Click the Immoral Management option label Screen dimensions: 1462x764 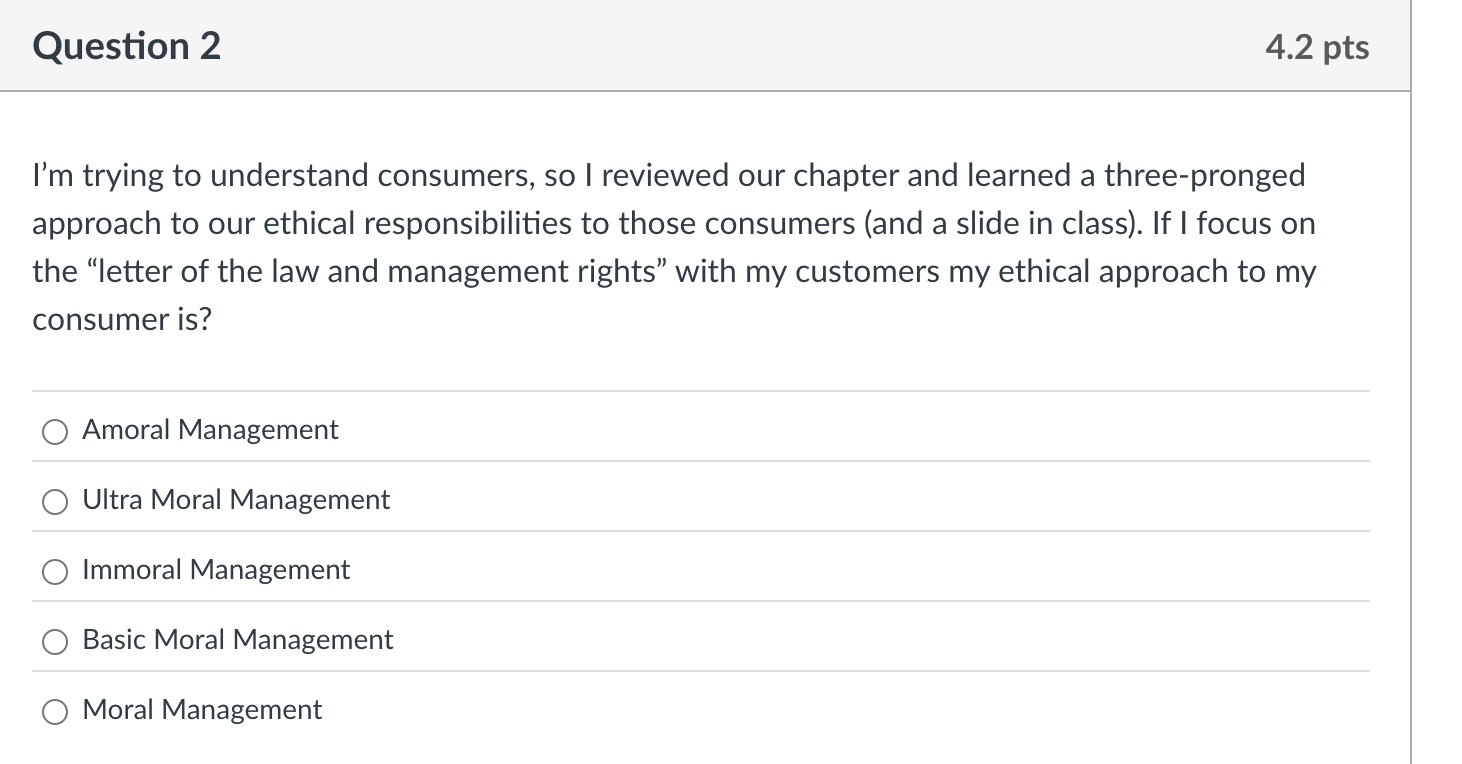[x=215, y=570]
